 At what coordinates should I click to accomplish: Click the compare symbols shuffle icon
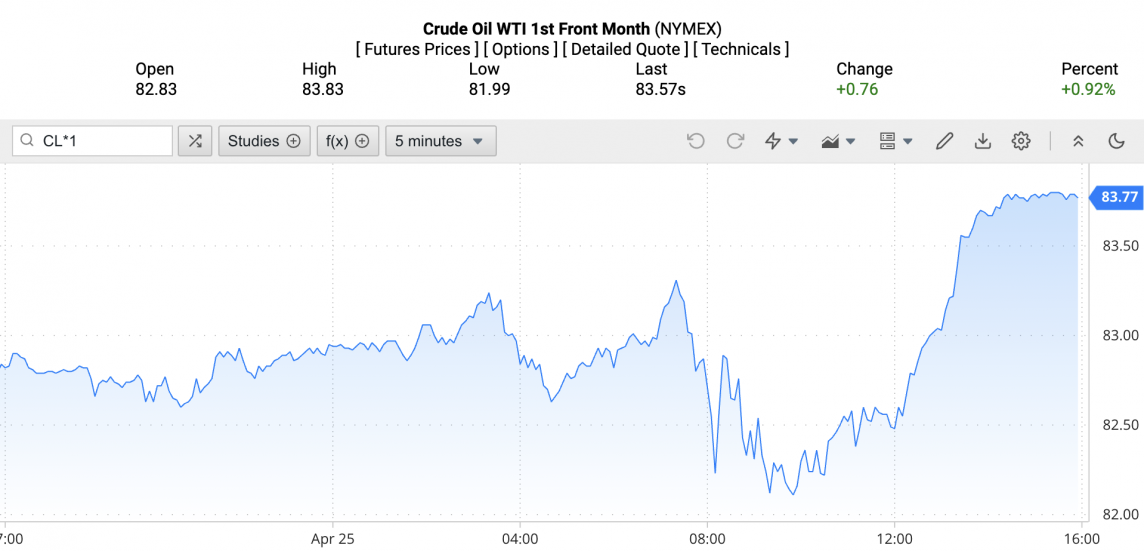point(195,141)
